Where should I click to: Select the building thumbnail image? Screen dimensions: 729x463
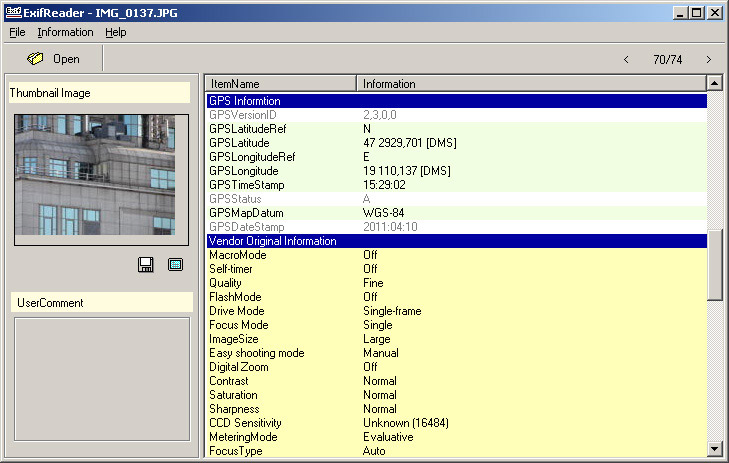(95, 174)
